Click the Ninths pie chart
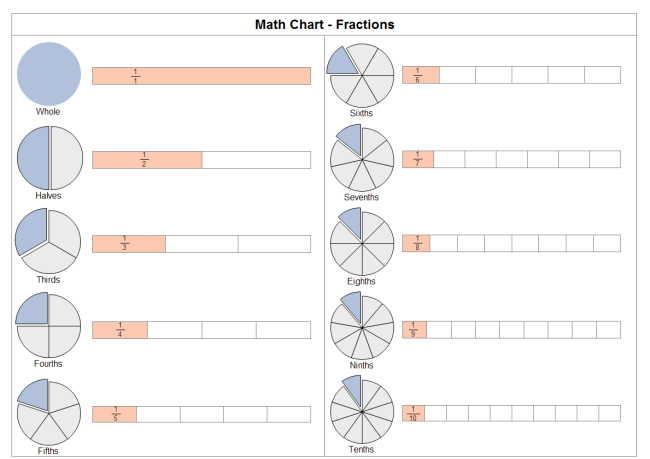 click(361, 327)
